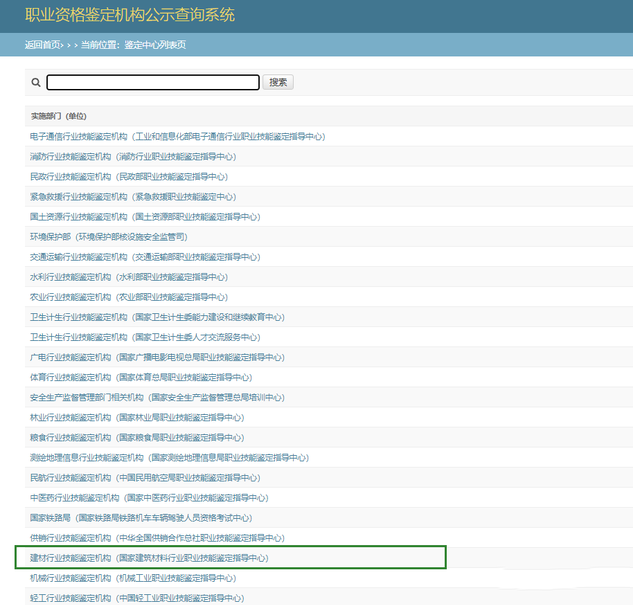
Task: Open 消防行业技能鉴定机构 link
Action: 133,157
